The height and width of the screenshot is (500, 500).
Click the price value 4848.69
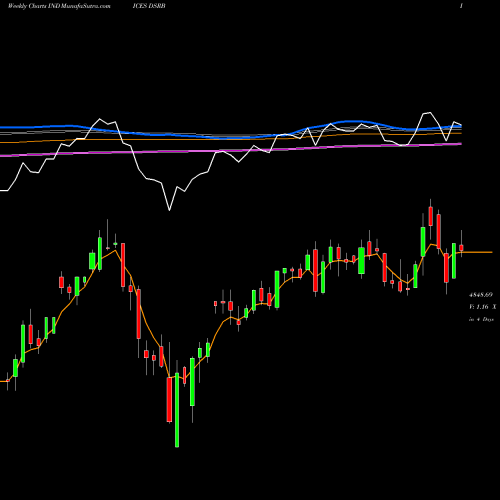point(481,295)
